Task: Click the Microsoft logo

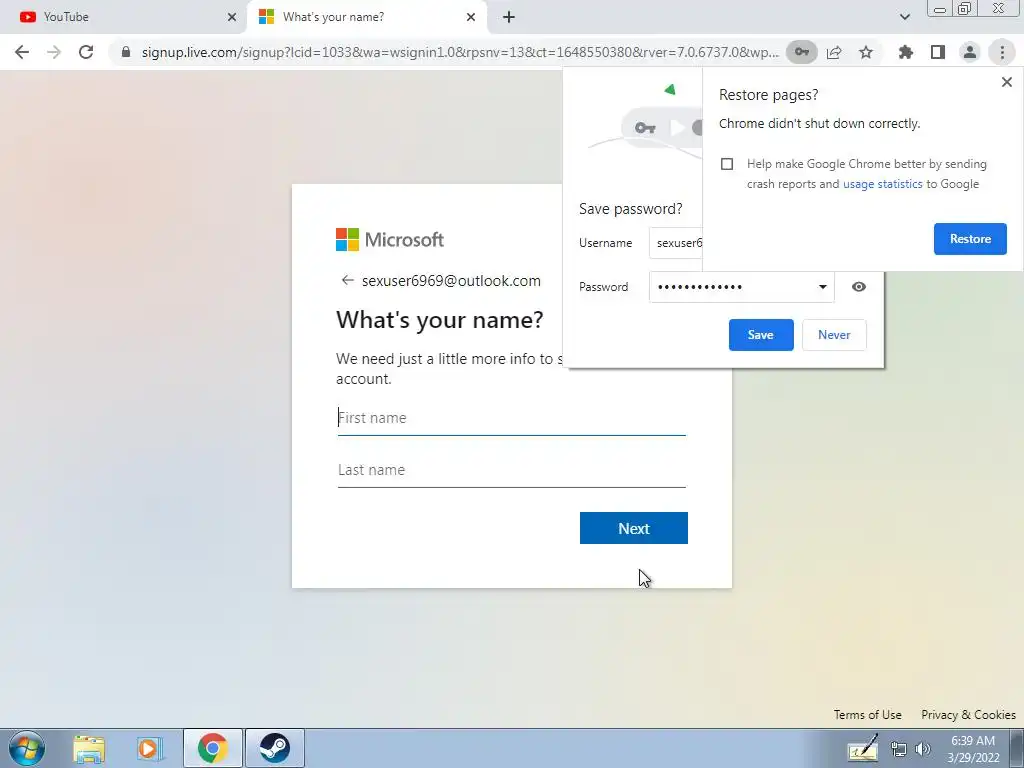Action: 390,240
